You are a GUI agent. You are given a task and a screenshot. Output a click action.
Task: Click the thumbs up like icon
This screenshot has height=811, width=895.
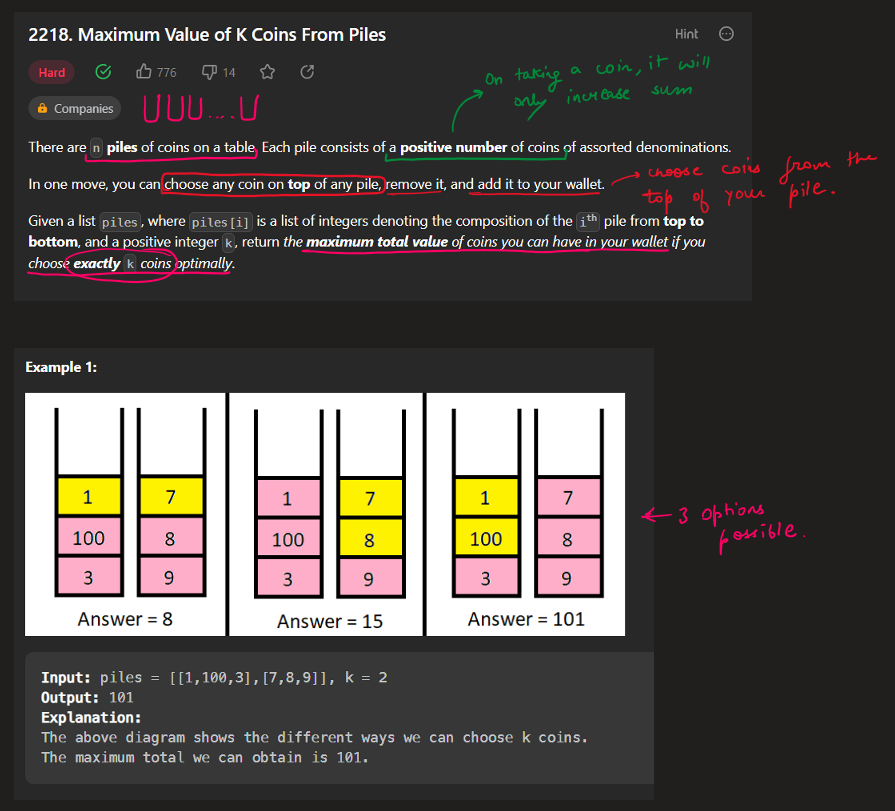point(144,72)
